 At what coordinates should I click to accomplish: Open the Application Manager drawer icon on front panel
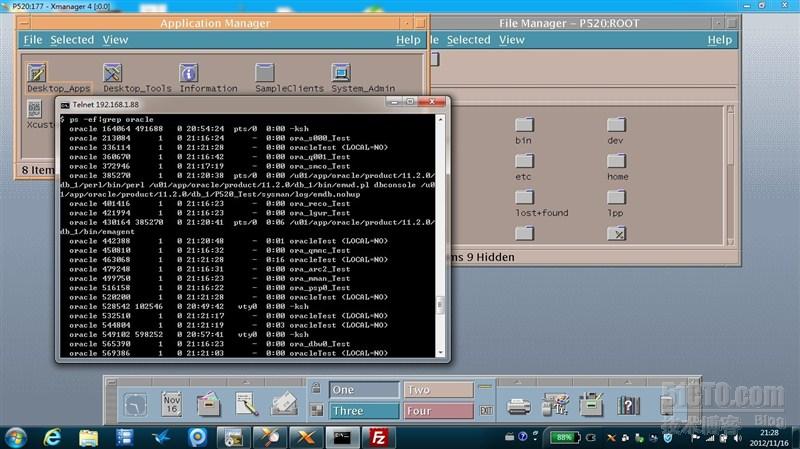point(592,405)
